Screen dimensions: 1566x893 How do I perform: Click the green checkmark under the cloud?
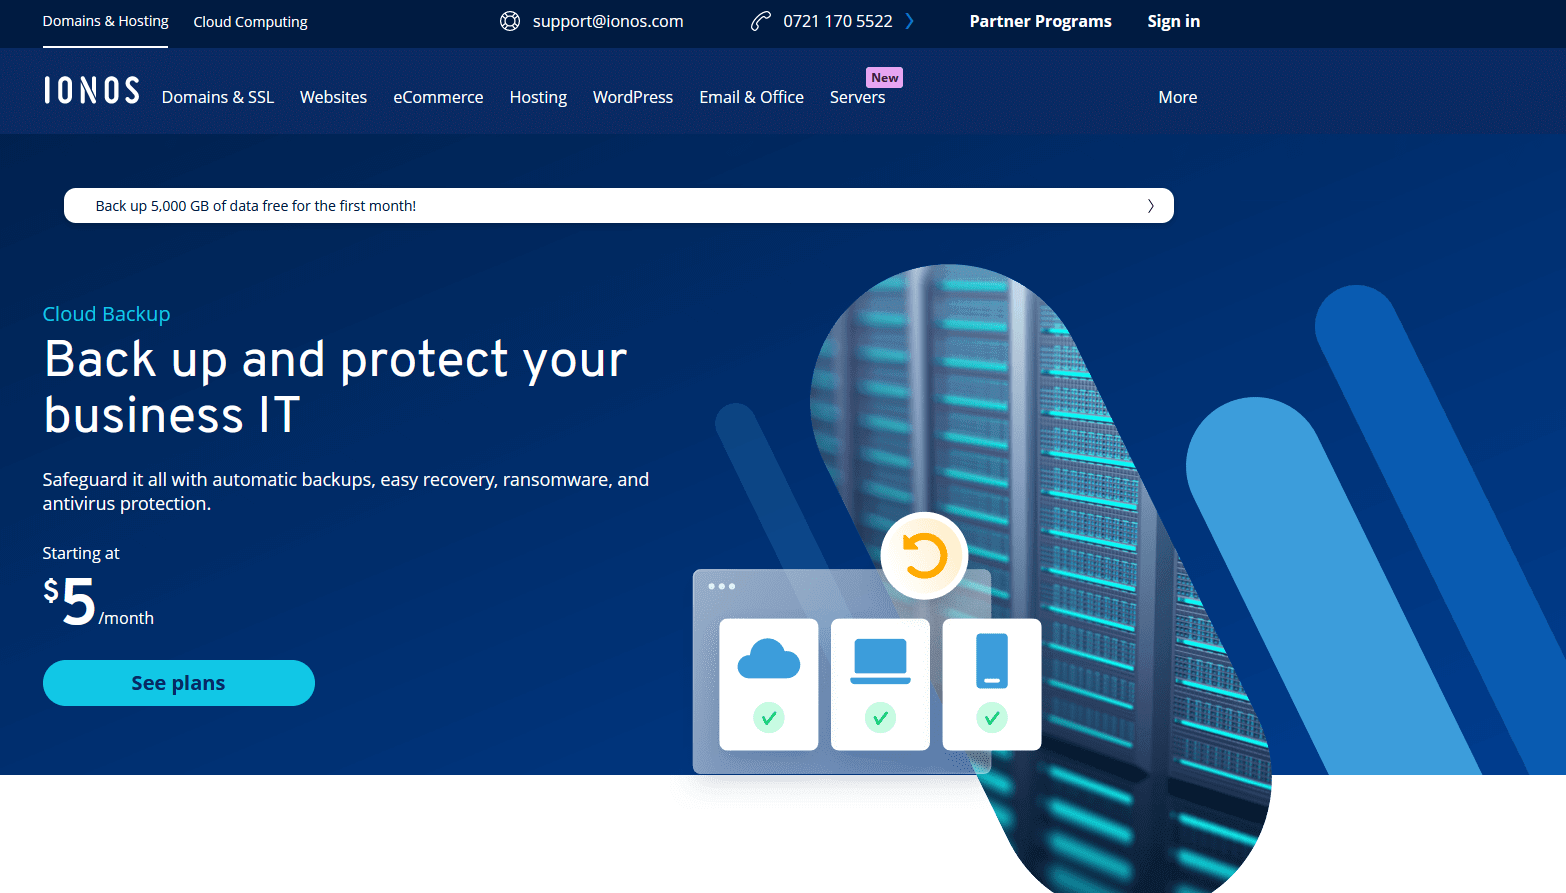tap(769, 717)
